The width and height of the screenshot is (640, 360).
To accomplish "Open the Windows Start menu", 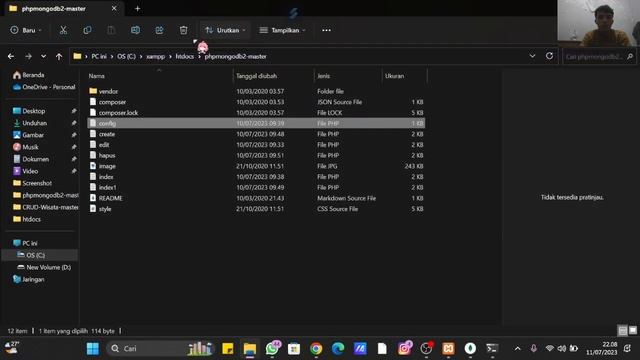I will [x=93, y=349].
